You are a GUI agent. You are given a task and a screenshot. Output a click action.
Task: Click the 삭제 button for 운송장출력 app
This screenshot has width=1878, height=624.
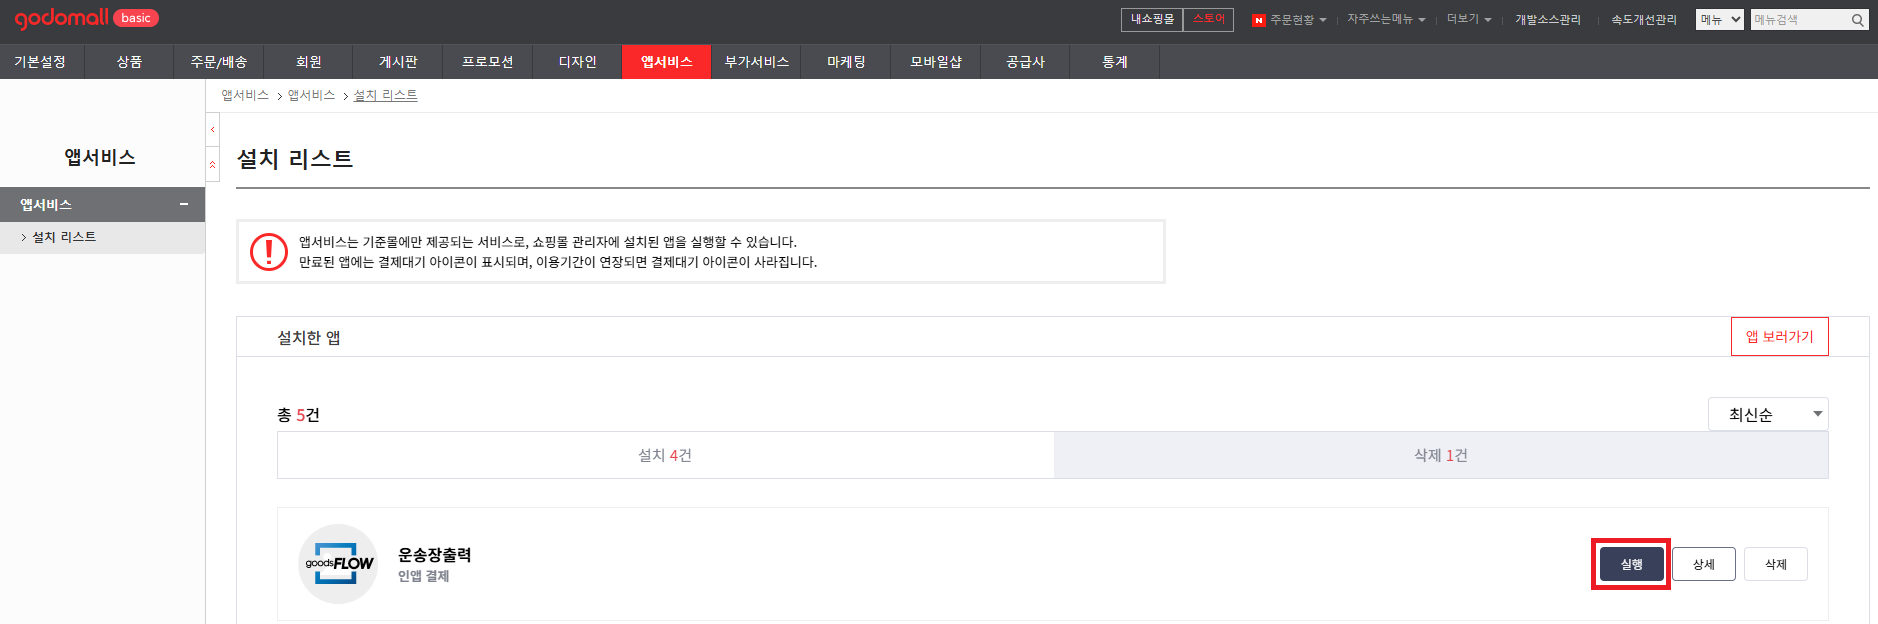click(x=1775, y=564)
